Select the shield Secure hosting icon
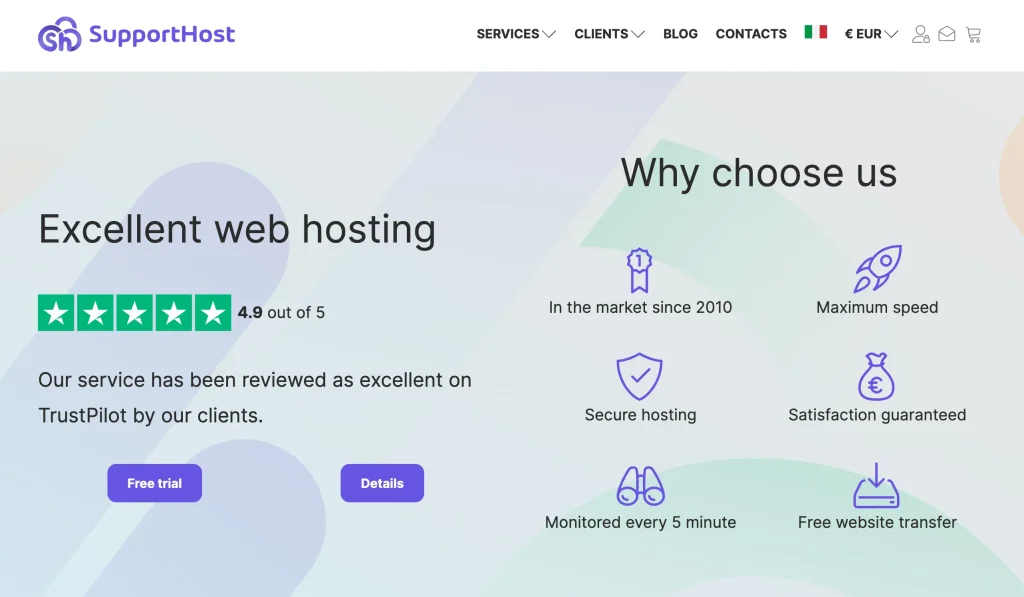The width and height of the screenshot is (1024, 597). pos(640,375)
